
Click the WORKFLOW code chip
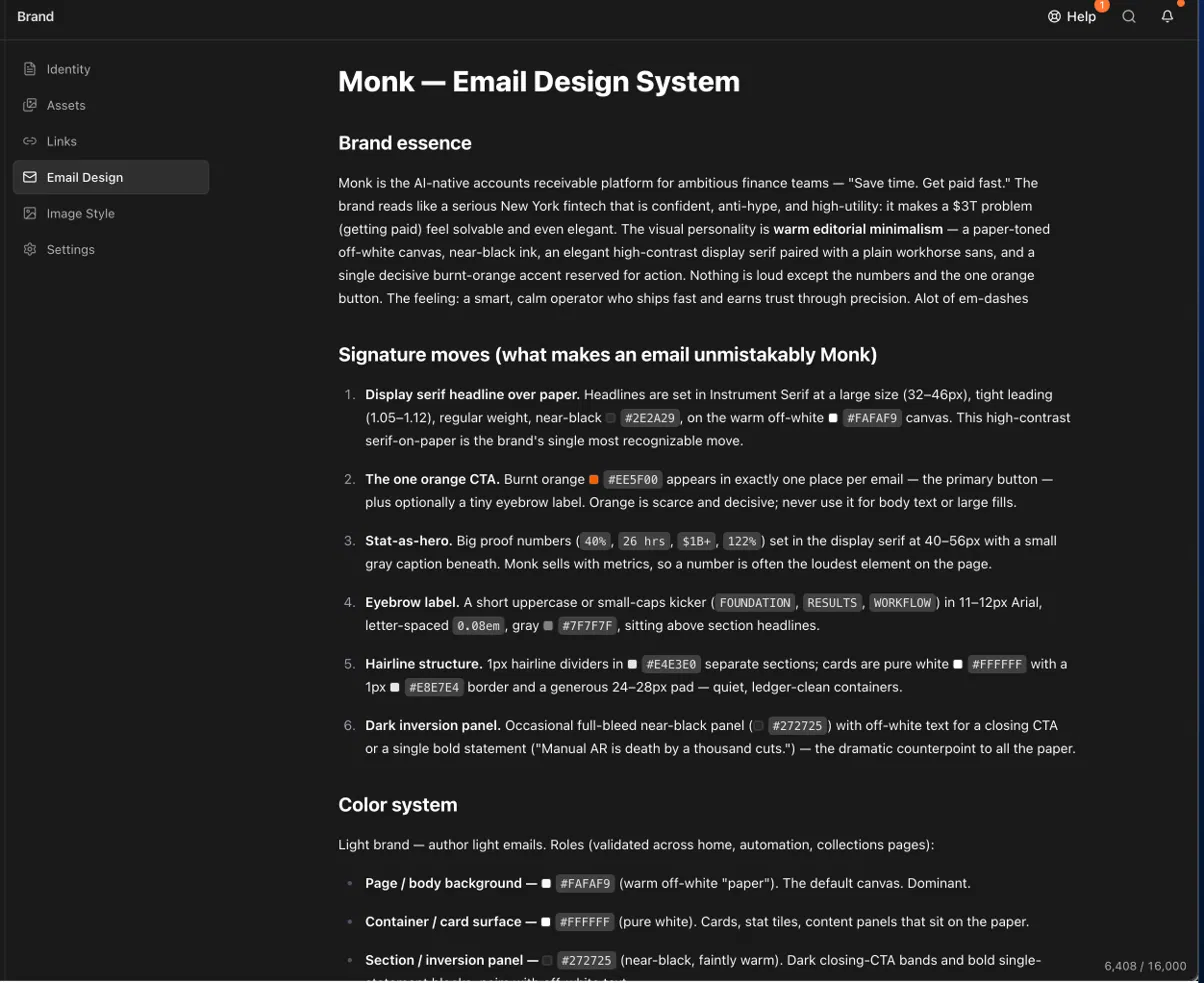pos(903,602)
